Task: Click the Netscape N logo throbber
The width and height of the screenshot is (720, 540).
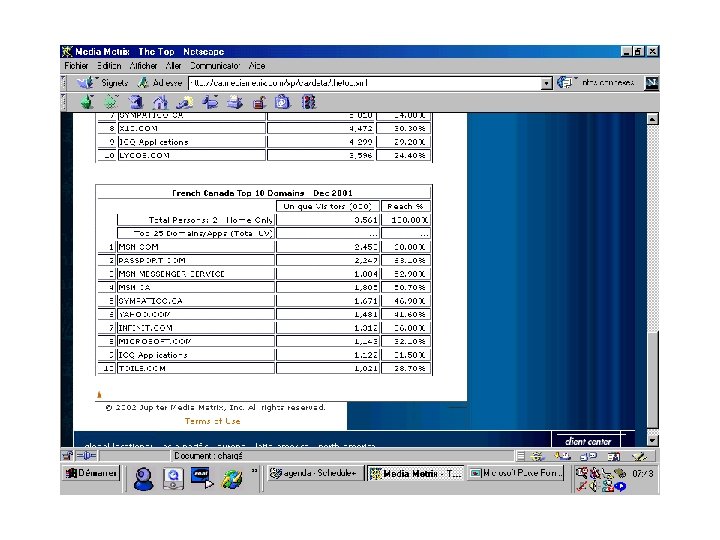Action: coord(651,83)
